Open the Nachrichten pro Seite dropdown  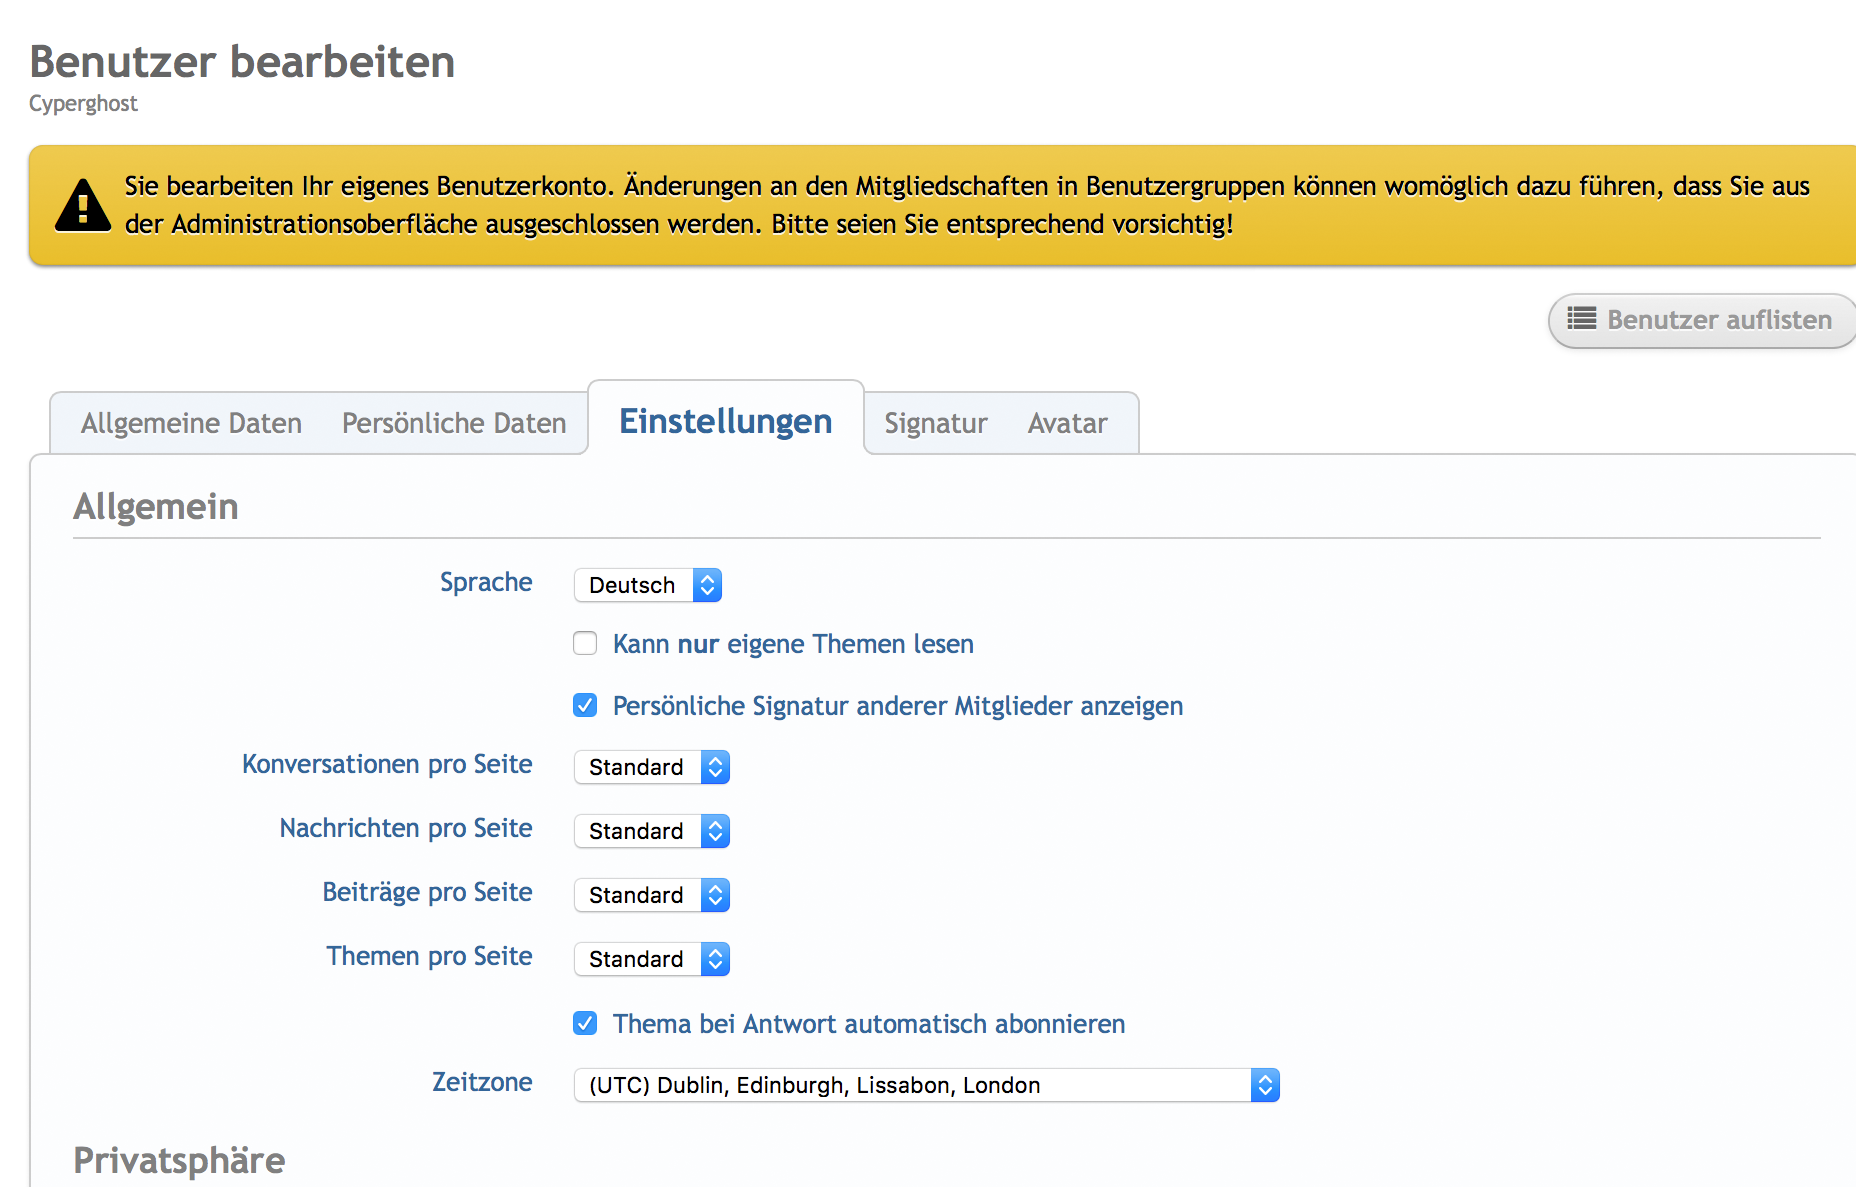point(652,831)
